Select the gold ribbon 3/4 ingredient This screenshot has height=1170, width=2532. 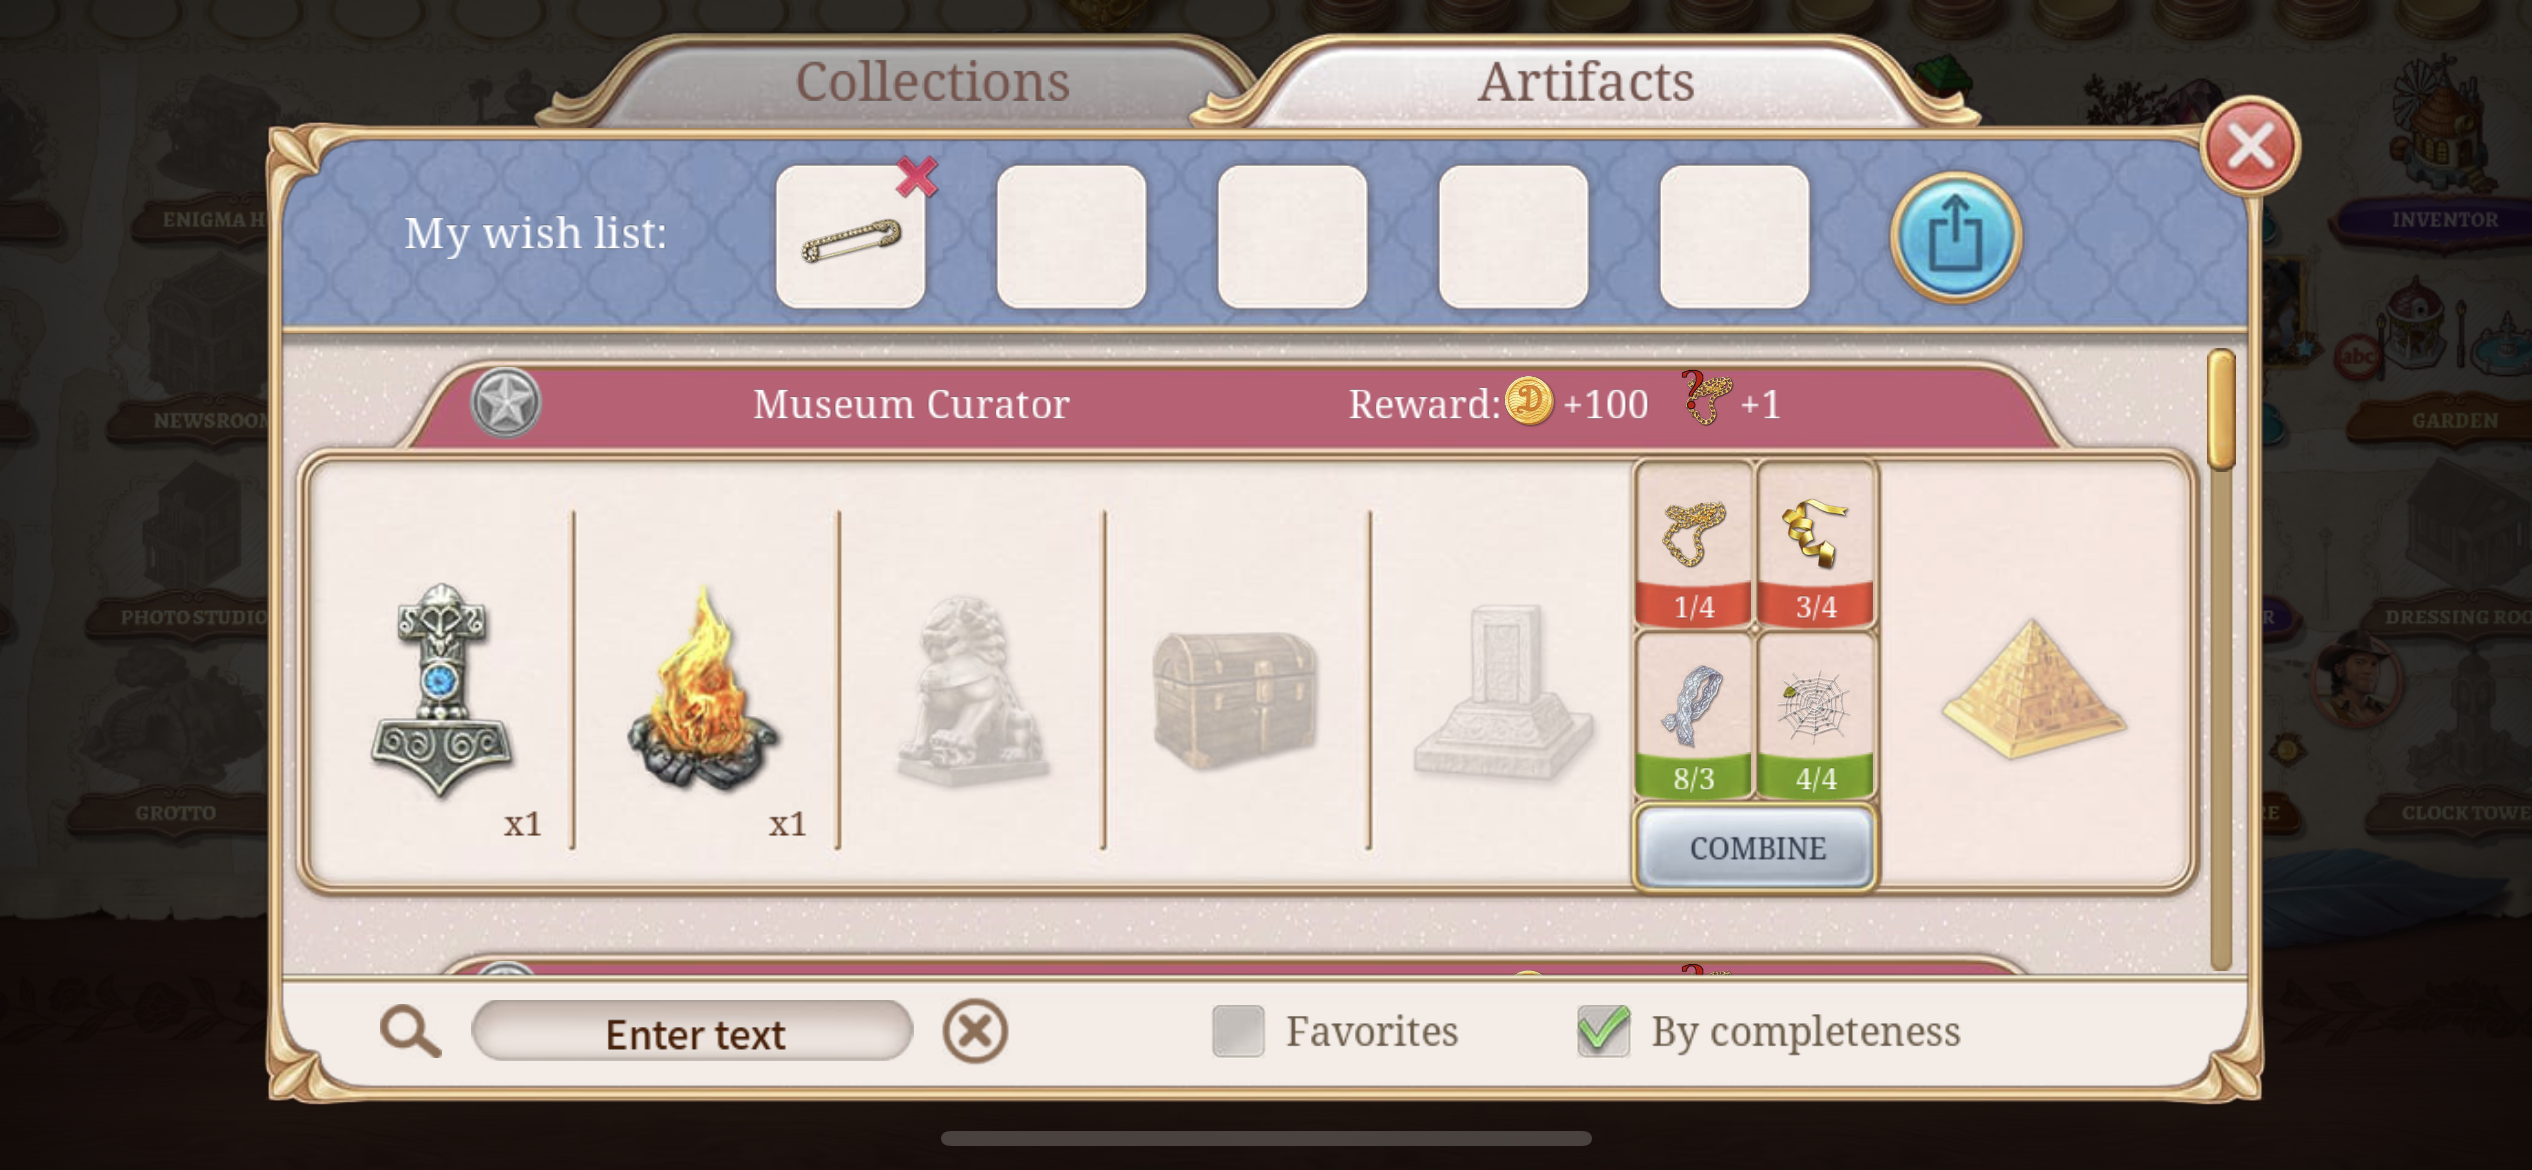pos(1816,545)
